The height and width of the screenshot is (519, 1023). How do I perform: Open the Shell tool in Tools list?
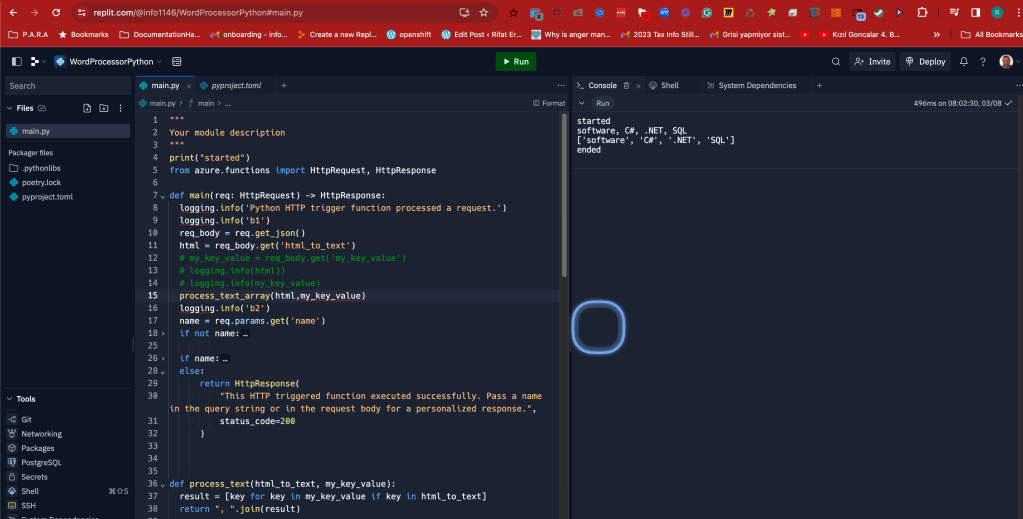tap(29, 492)
